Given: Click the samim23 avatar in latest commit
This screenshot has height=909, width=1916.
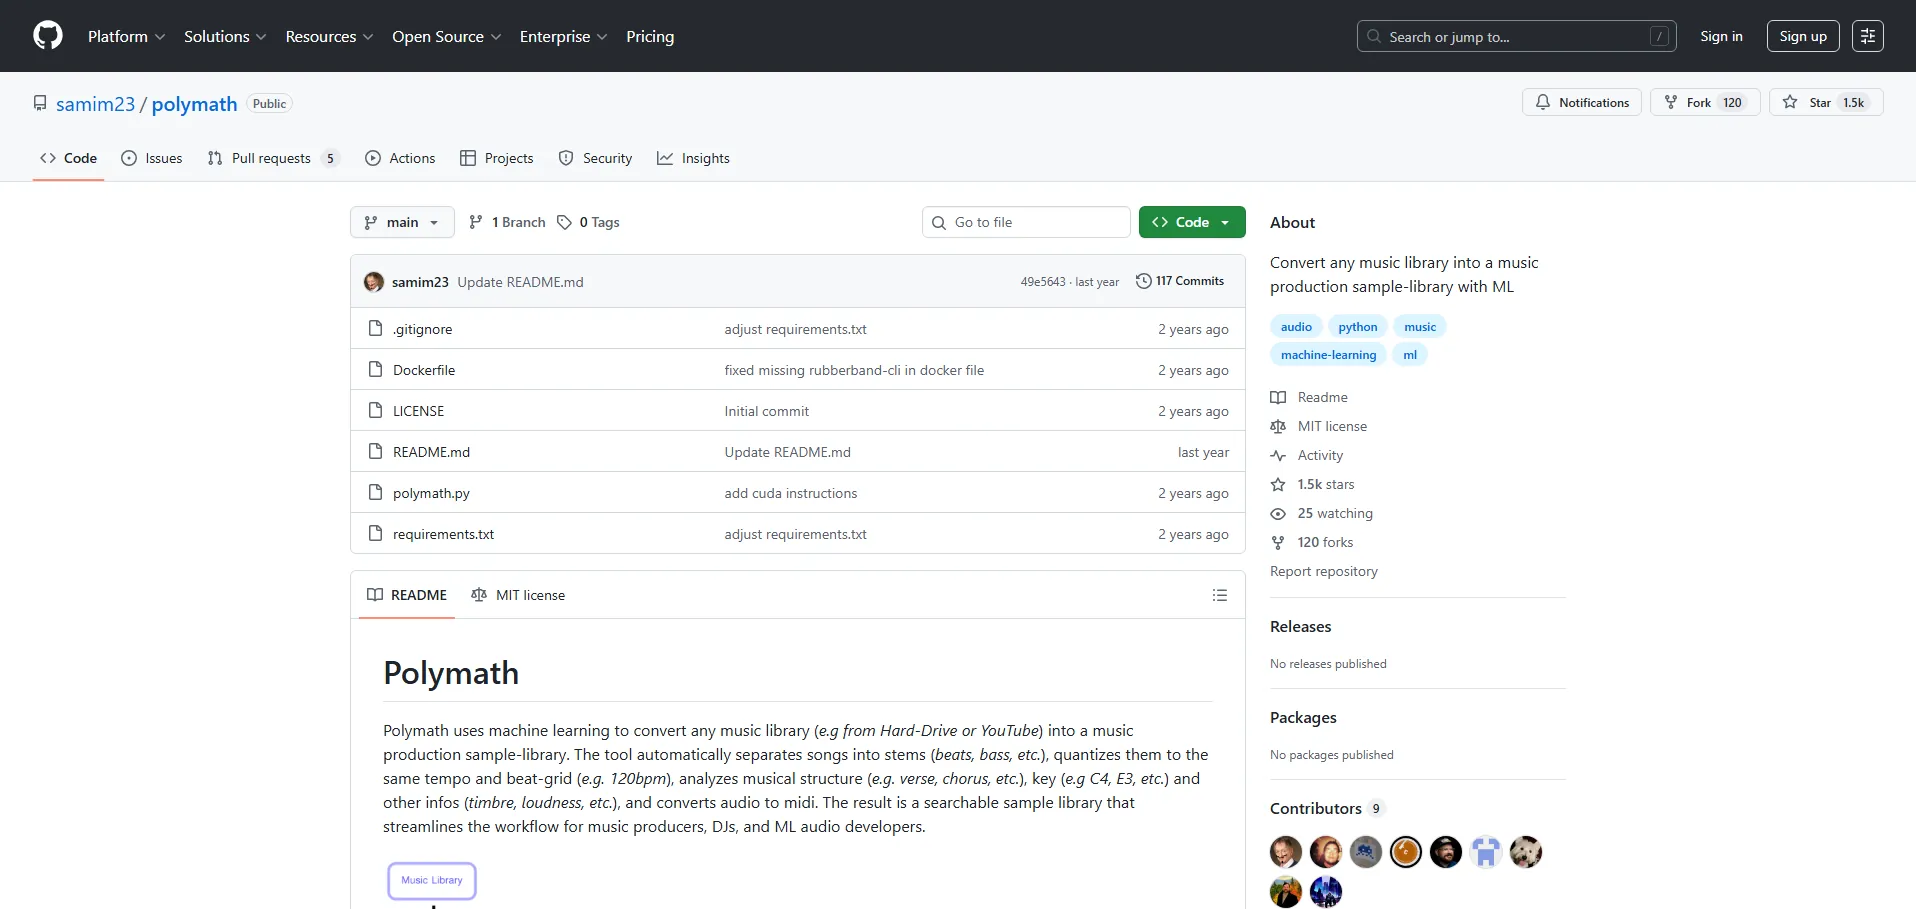Looking at the screenshot, I should click(x=374, y=282).
